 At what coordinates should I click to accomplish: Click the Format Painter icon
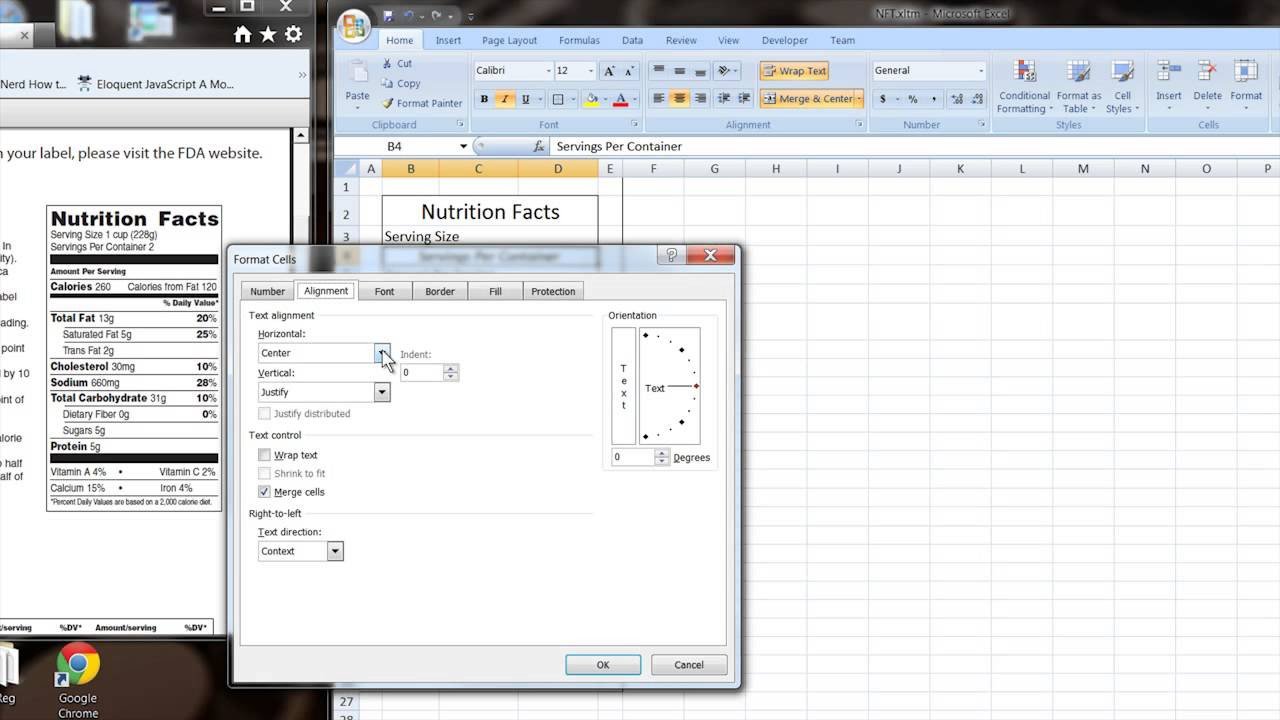point(388,103)
